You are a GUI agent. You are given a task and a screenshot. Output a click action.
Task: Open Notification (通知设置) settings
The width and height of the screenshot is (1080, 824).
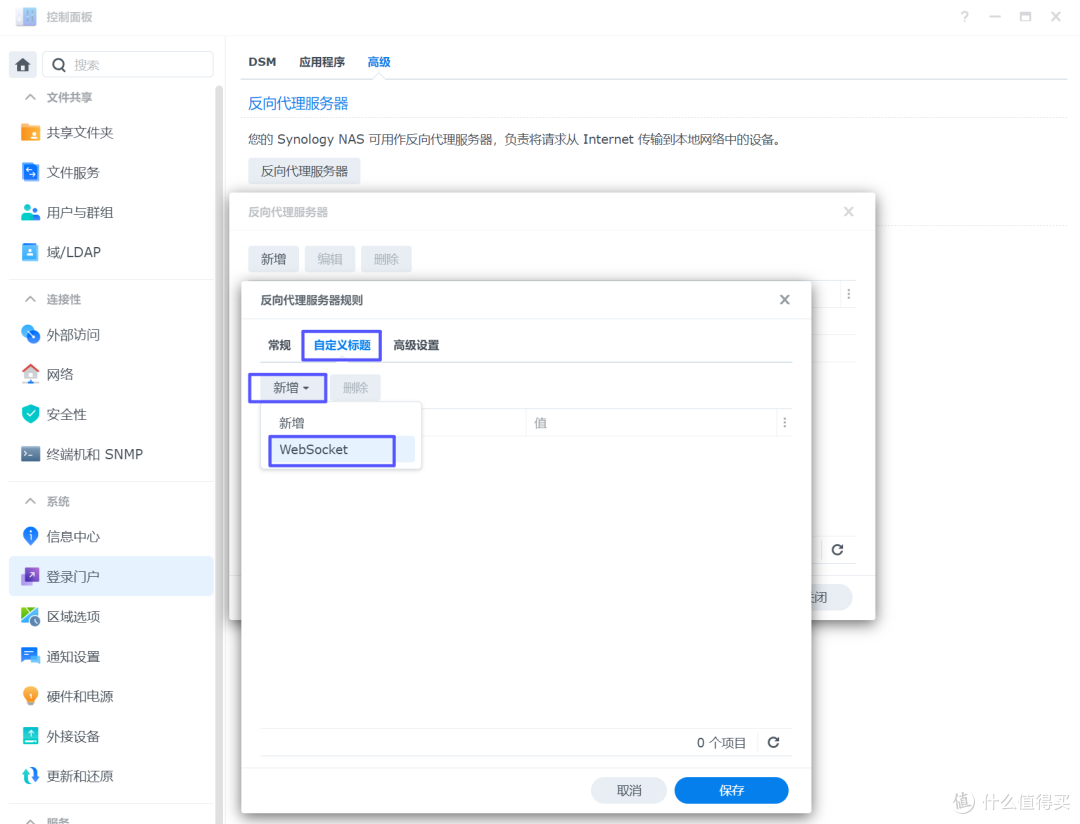[x=112, y=656]
